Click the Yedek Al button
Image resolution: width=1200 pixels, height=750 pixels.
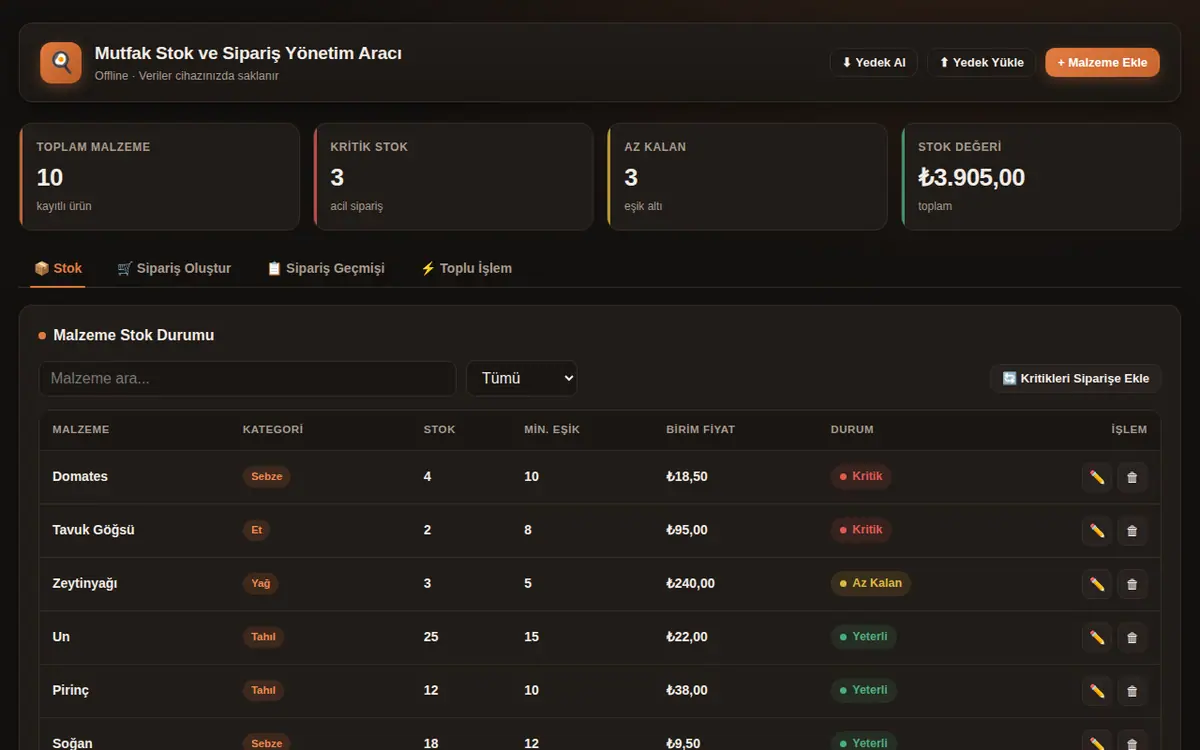pyautogui.click(x=873, y=62)
